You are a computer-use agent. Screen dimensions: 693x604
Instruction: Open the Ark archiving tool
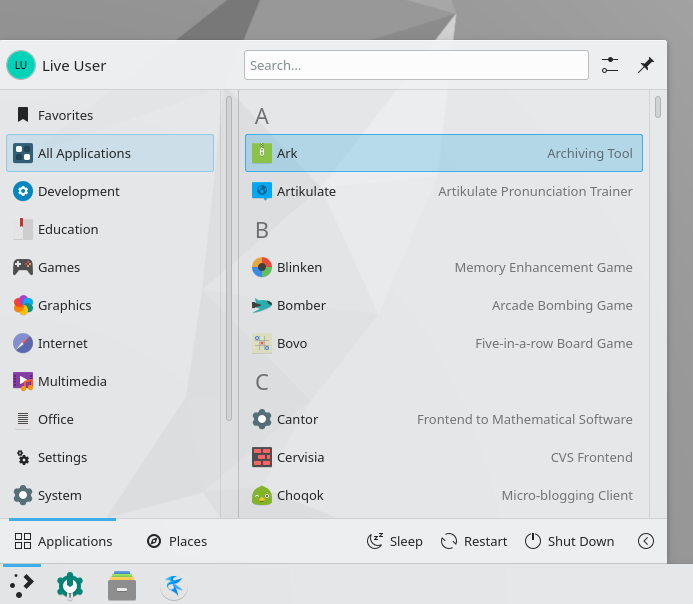point(444,153)
